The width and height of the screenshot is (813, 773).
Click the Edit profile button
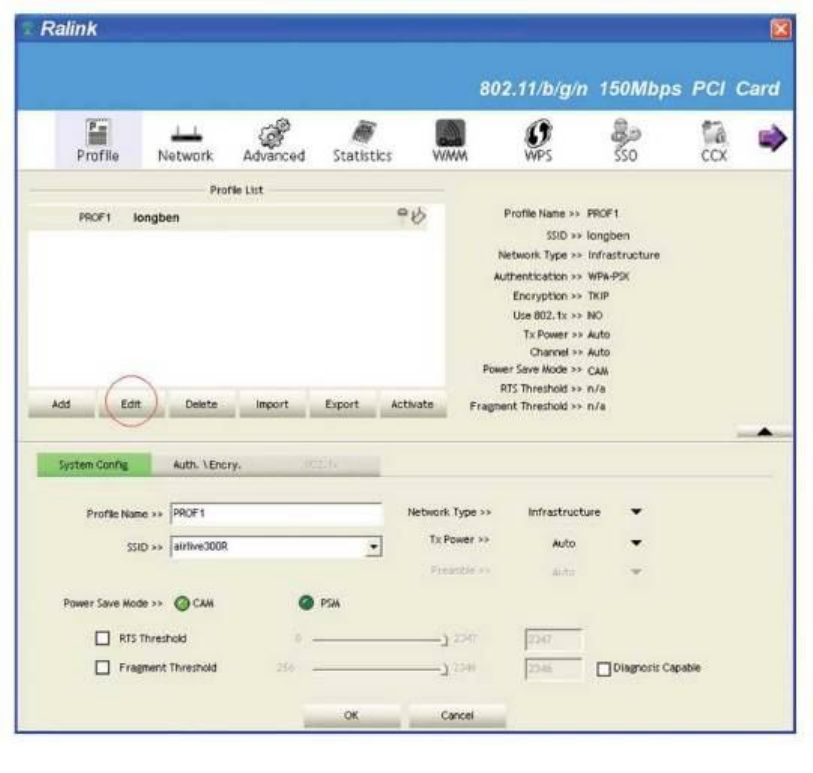click(x=131, y=404)
